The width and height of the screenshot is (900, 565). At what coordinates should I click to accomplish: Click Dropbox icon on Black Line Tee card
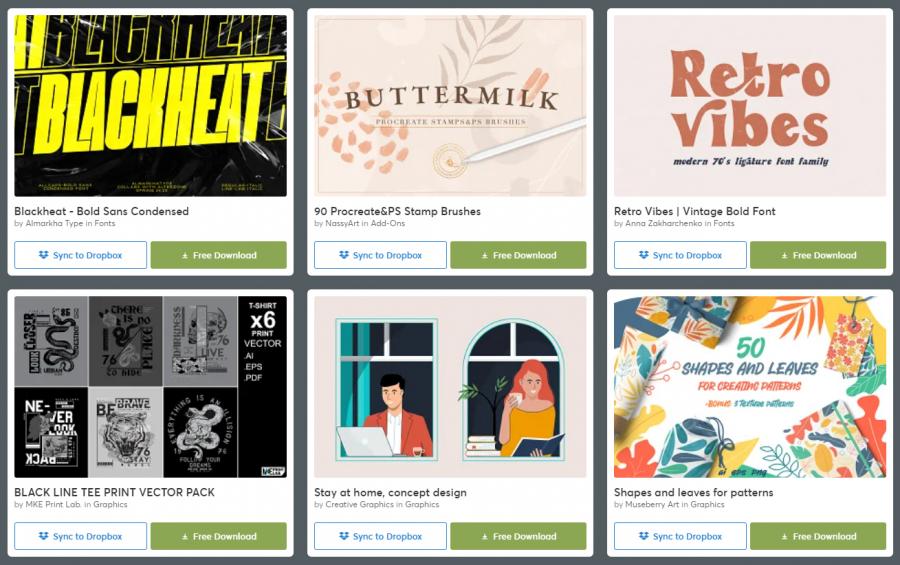pos(44,536)
